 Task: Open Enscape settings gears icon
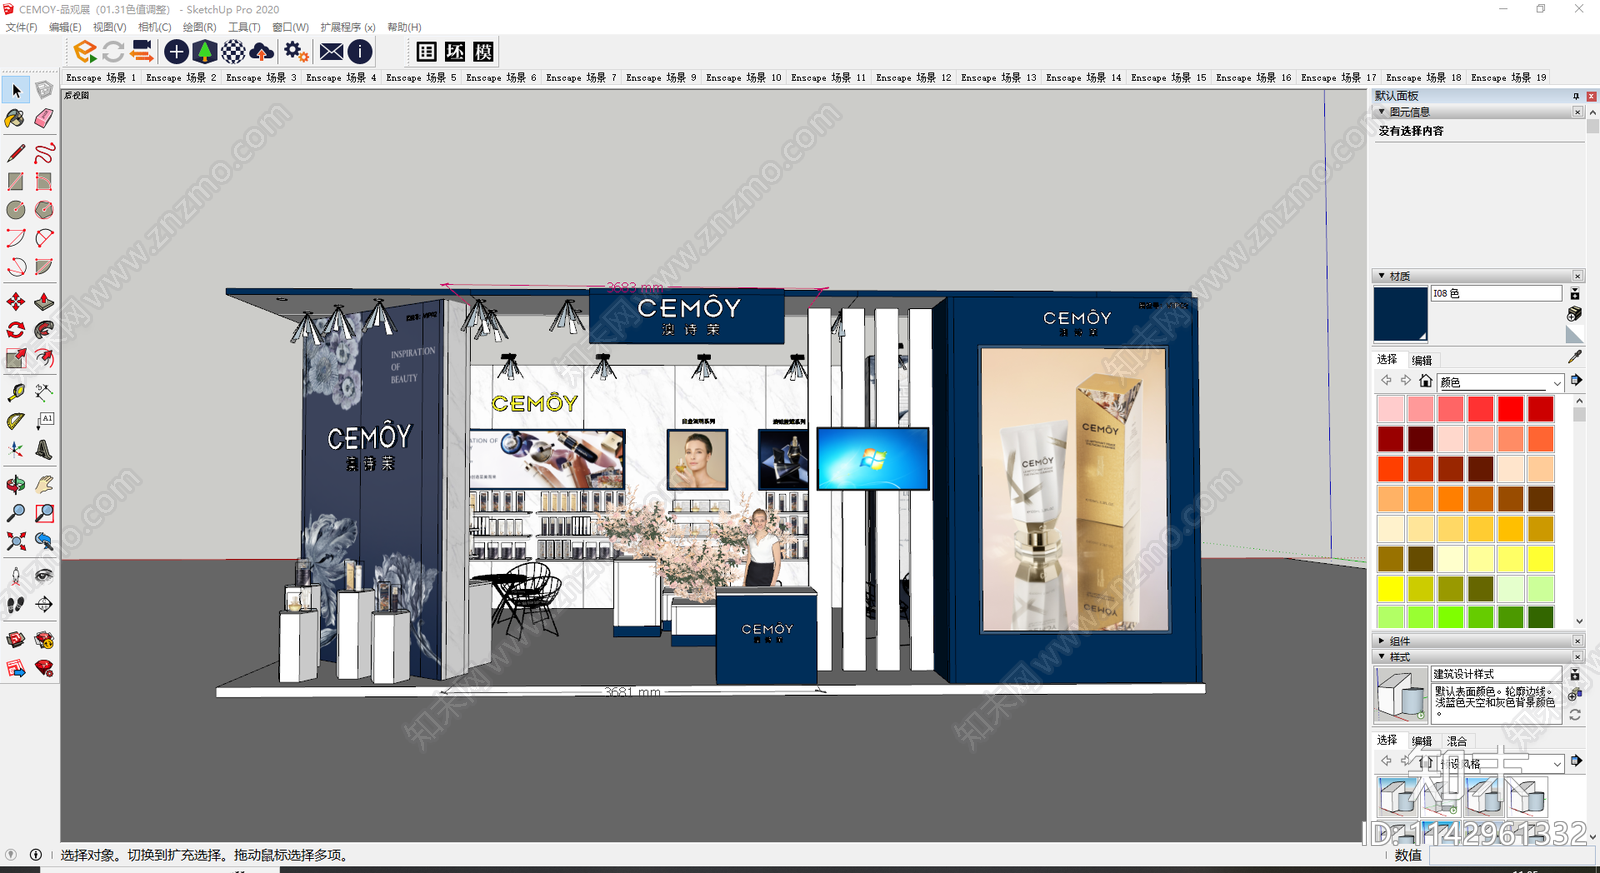[x=296, y=51]
